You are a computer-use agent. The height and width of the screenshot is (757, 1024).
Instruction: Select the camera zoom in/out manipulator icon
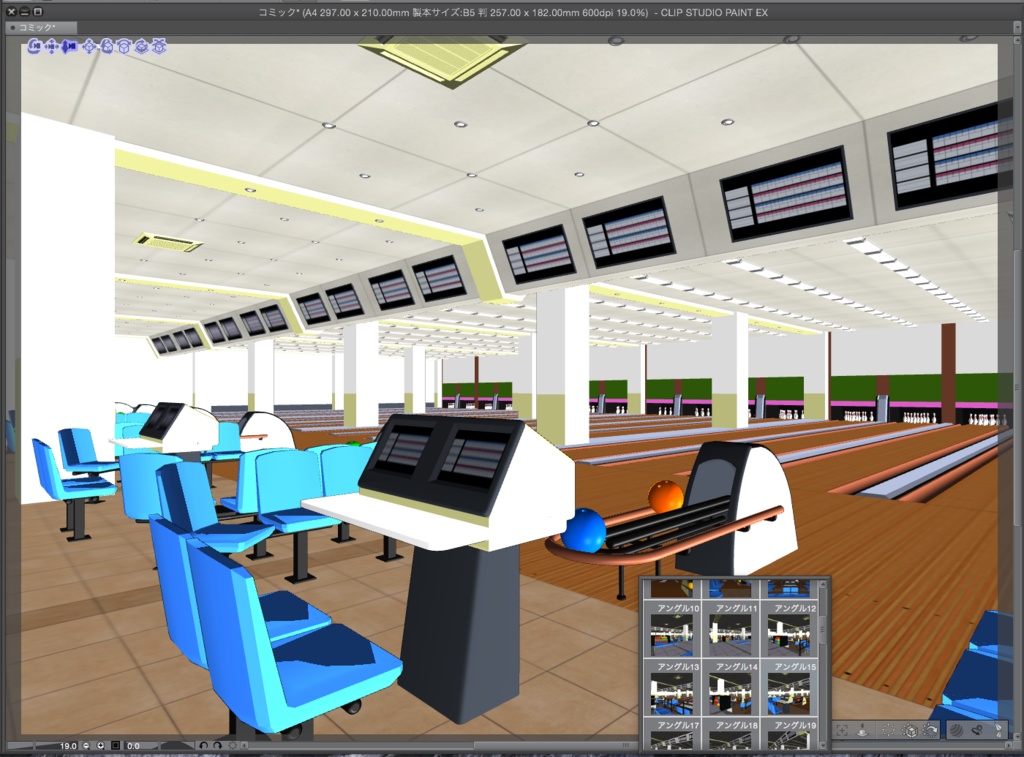click(x=69, y=46)
